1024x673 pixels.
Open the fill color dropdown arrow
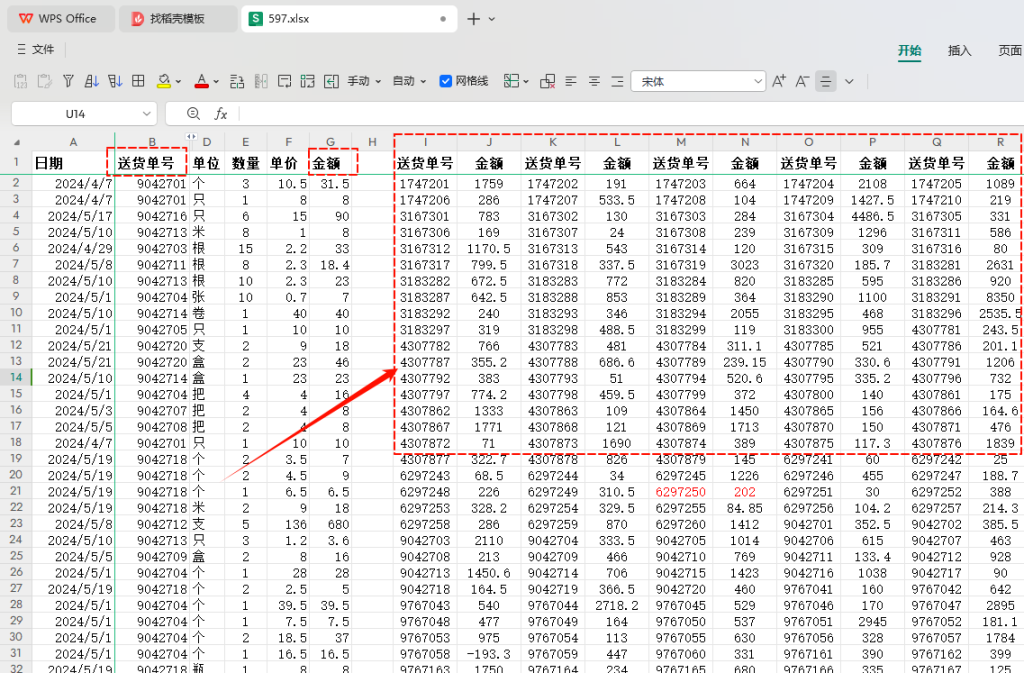coord(178,82)
